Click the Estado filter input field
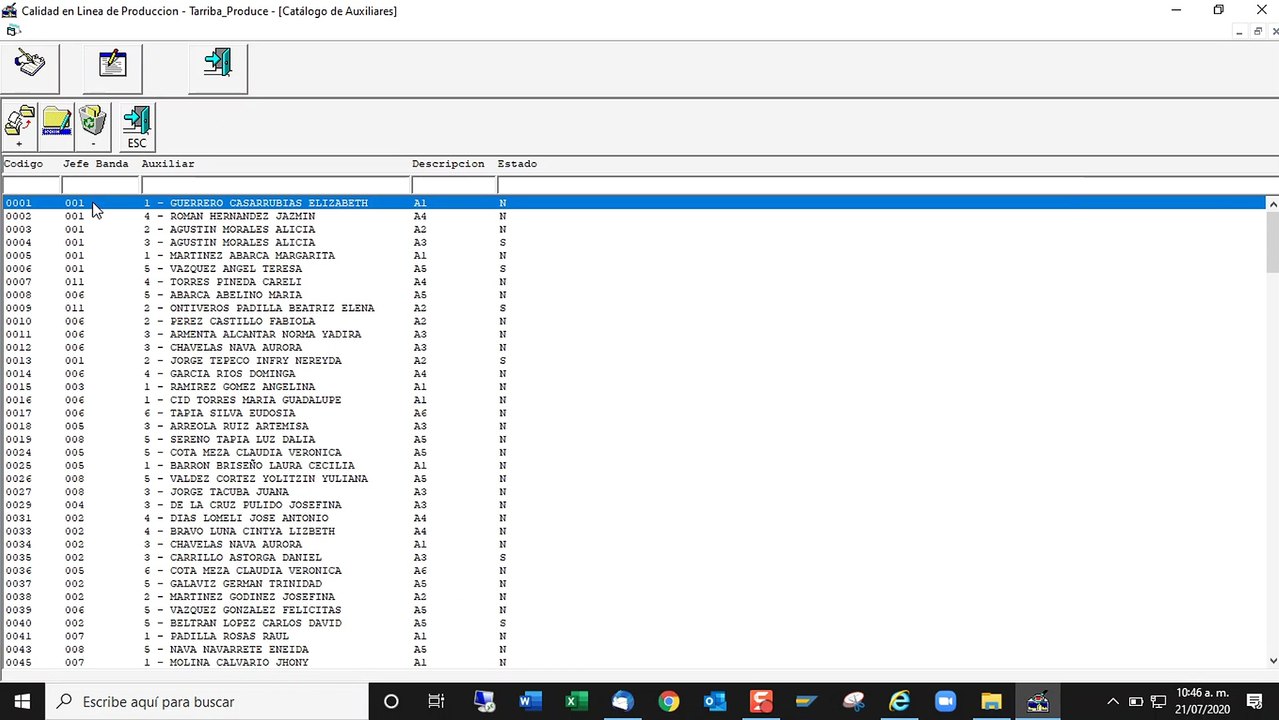 coord(887,185)
